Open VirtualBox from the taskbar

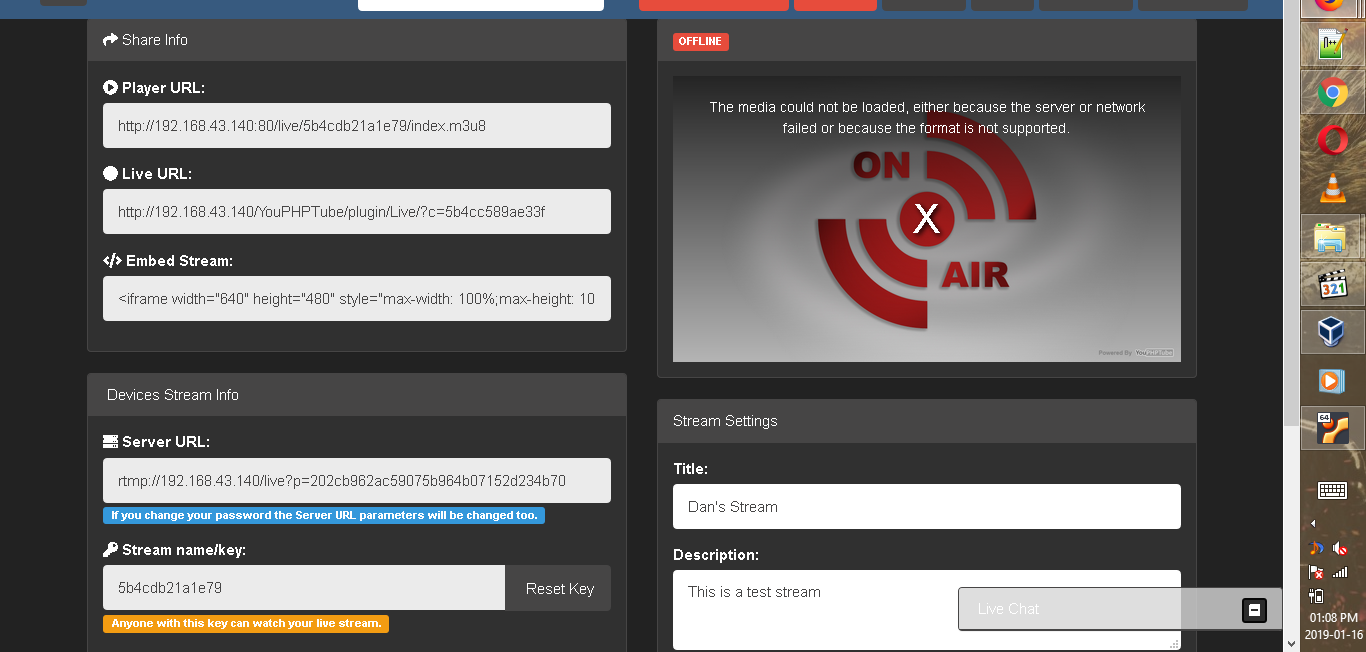tap(1332, 332)
